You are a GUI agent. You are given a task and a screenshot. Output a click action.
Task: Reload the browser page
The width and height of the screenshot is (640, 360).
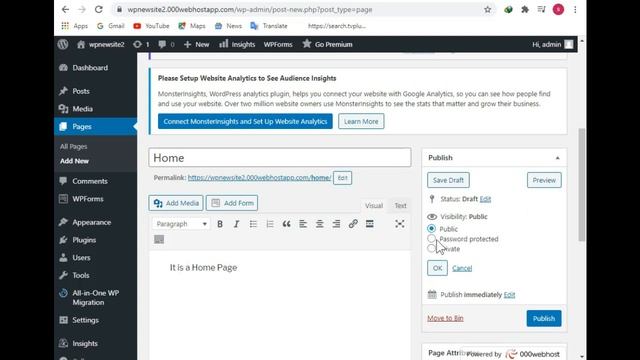tap(98, 9)
